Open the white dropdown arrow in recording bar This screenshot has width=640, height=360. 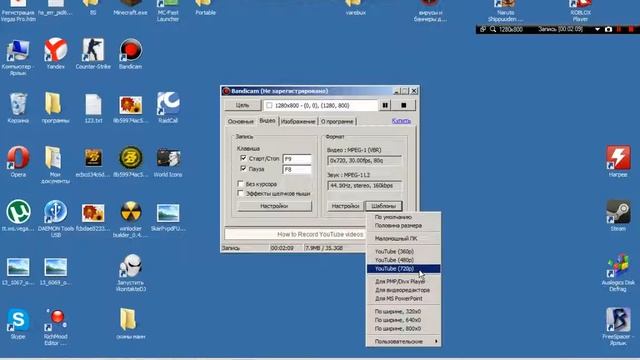click(598, 29)
